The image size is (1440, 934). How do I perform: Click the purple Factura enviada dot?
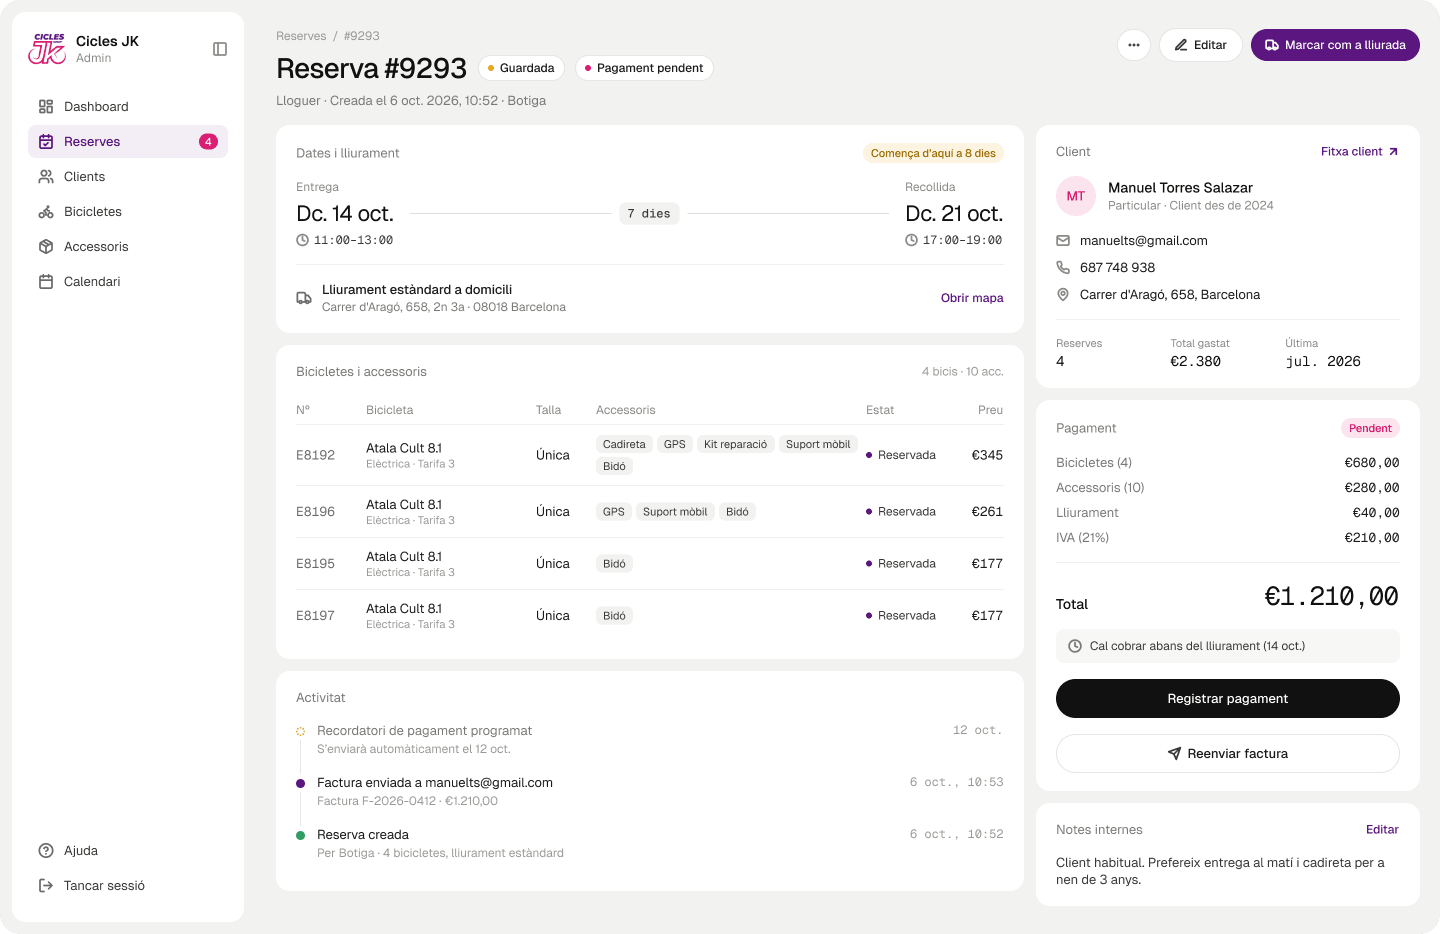(300, 783)
